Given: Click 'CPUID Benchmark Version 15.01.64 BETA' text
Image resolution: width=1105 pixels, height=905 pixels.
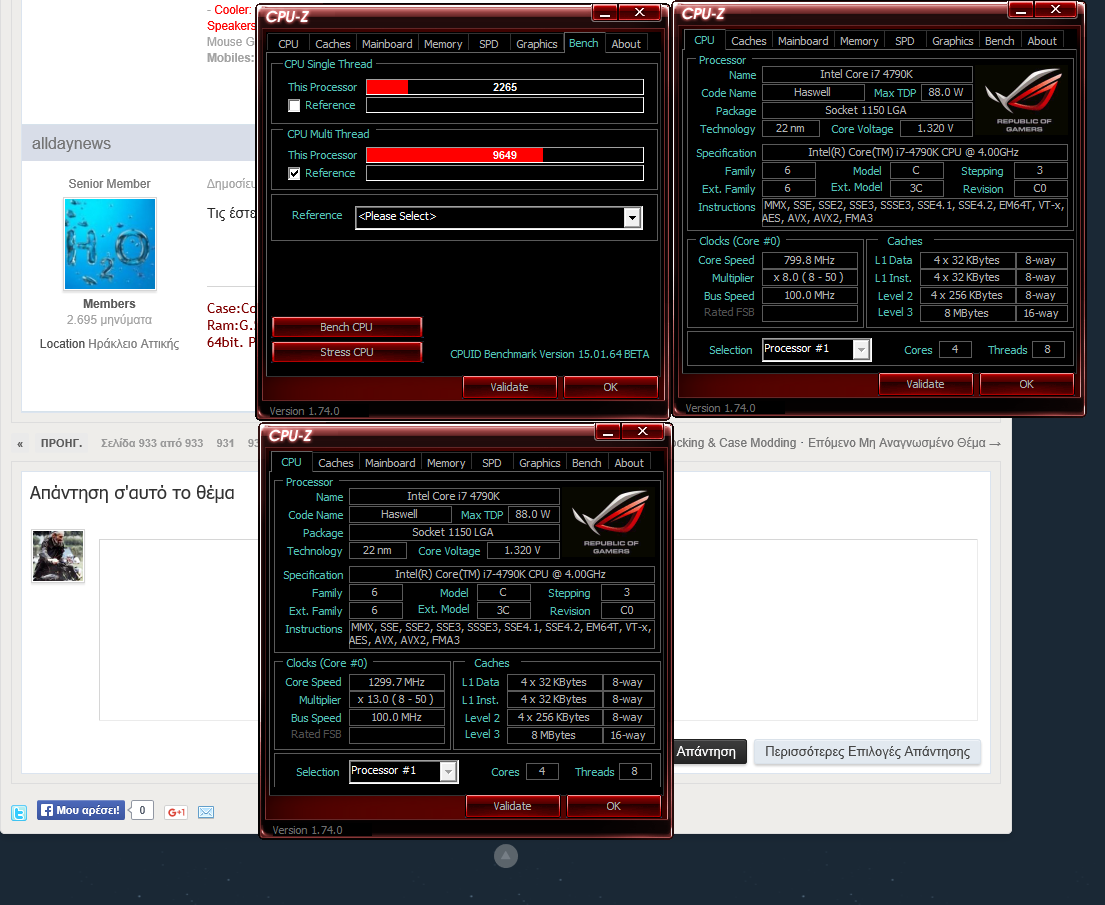Looking at the screenshot, I should [550, 354].
